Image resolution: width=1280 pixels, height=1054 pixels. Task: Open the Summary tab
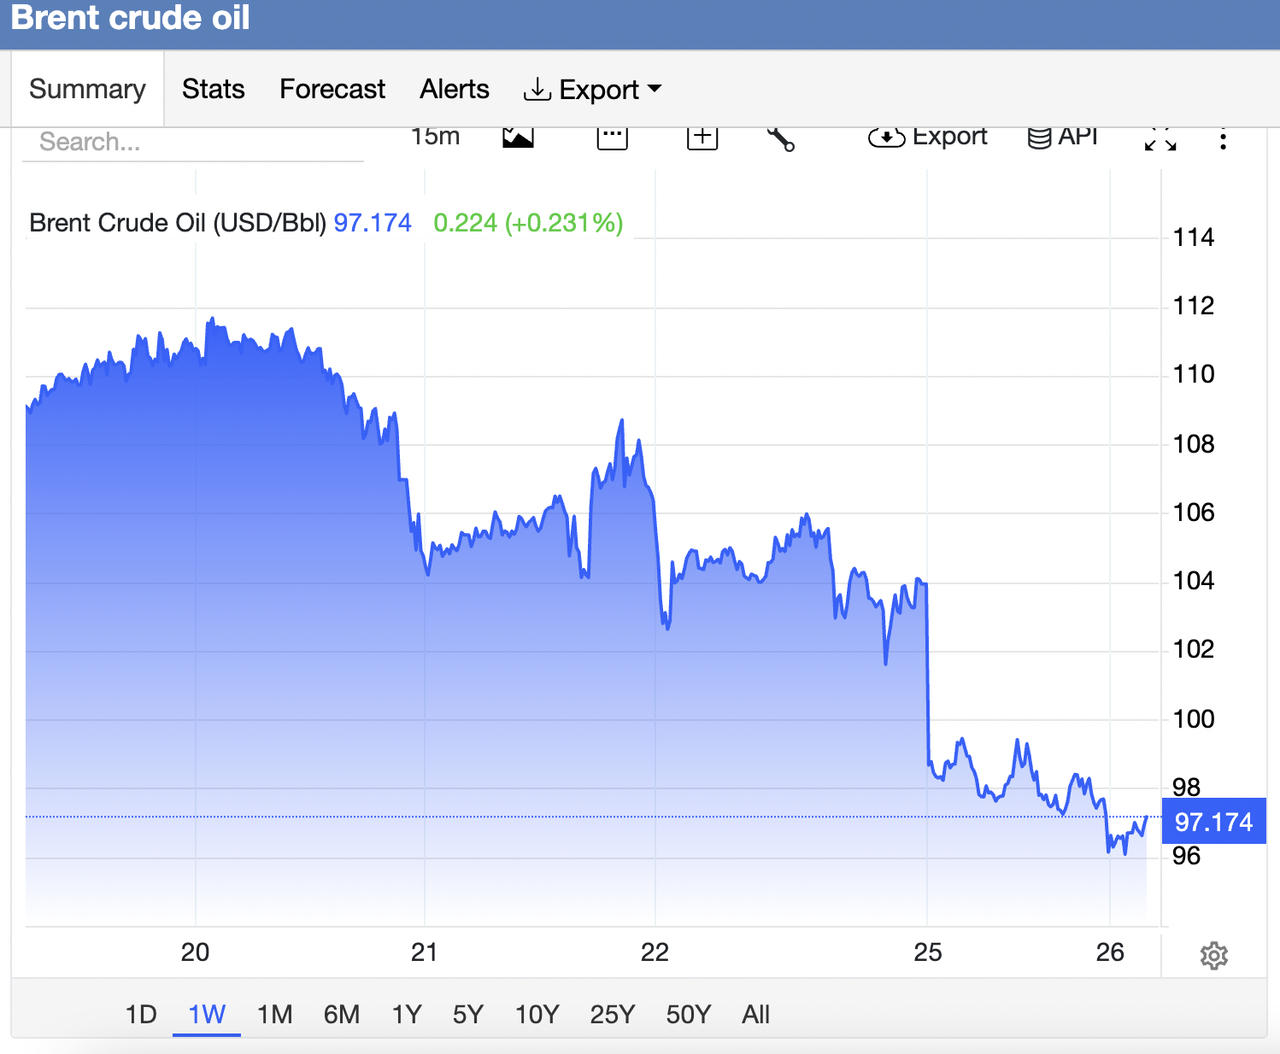pos(88,89)
